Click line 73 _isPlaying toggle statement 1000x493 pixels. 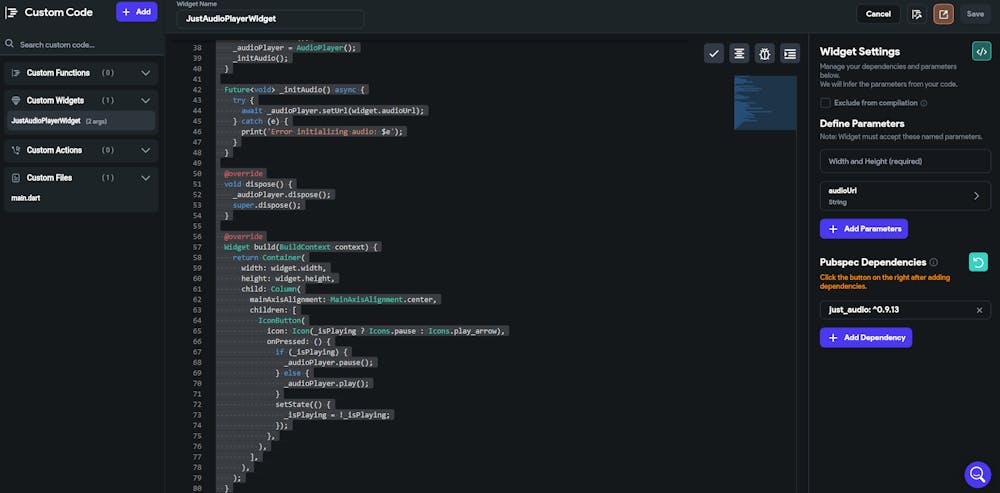(337, 415)
